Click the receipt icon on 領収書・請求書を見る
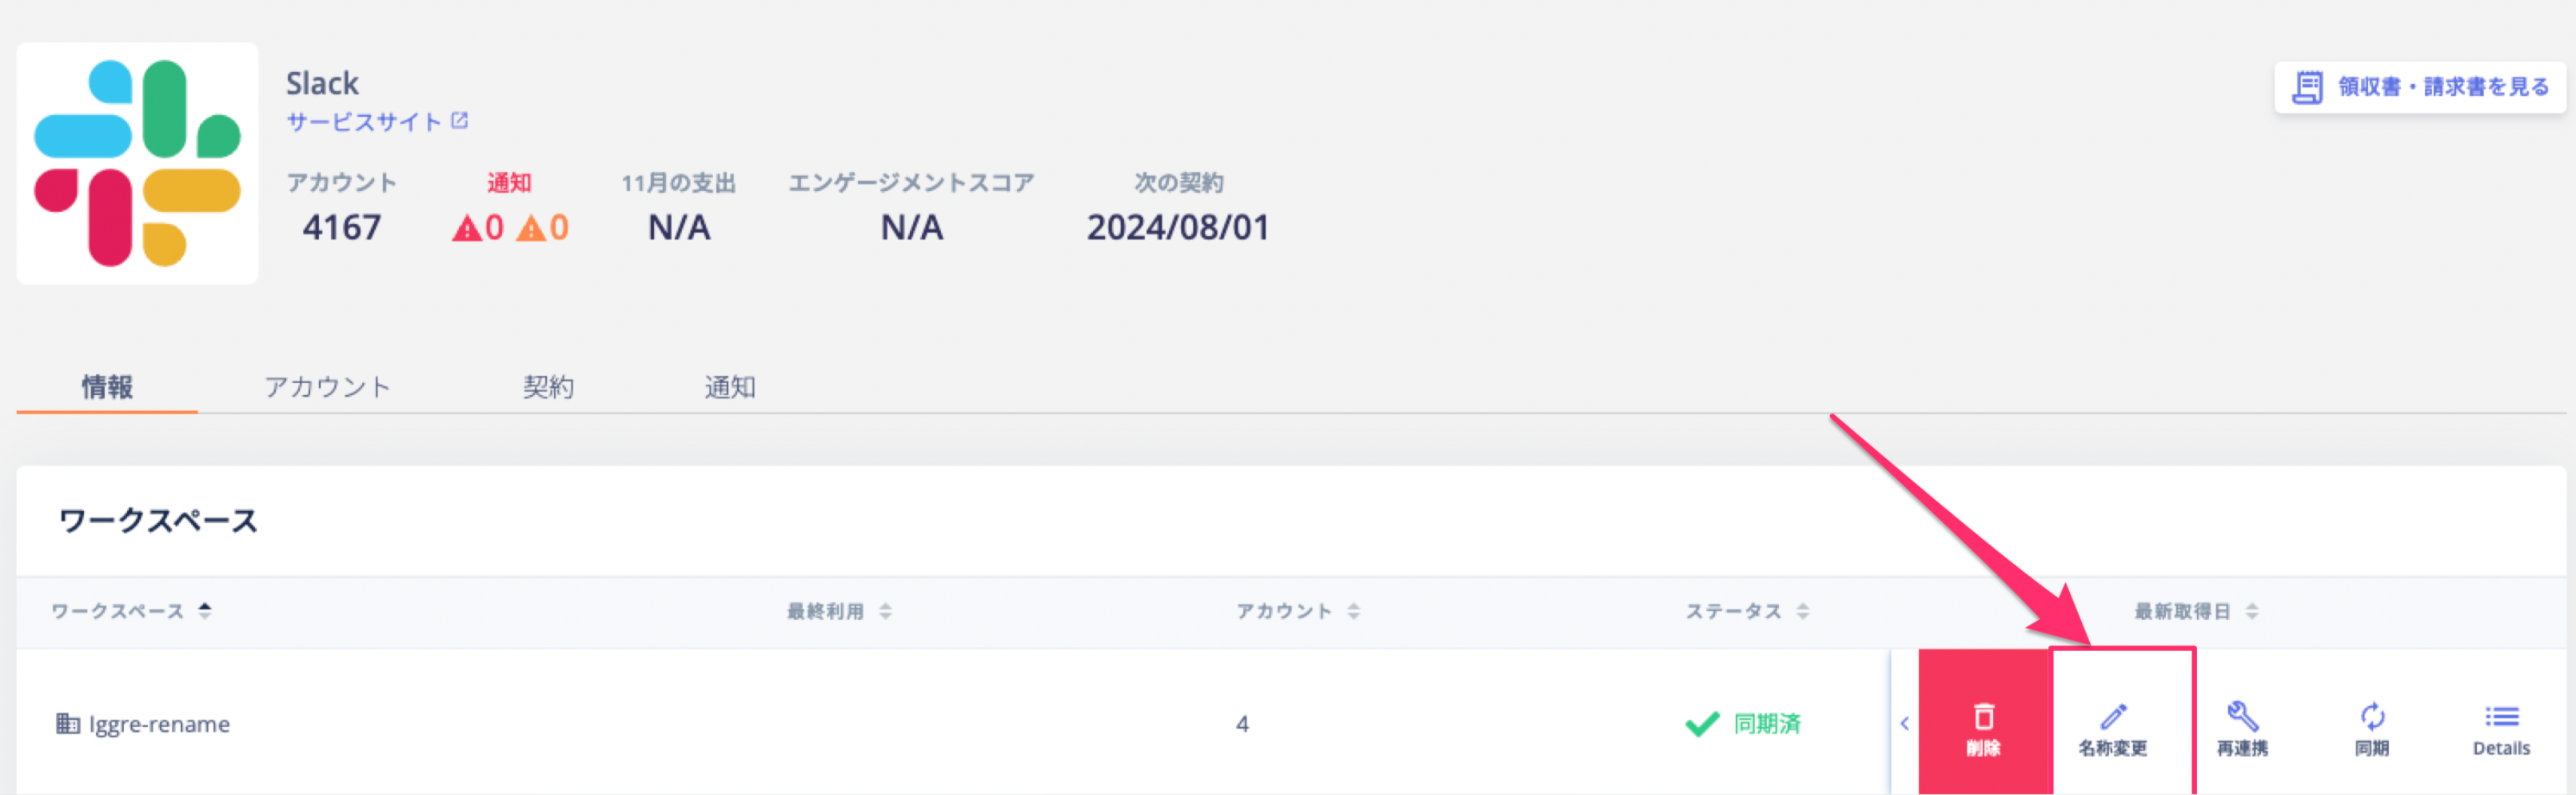 point(2307,88)
